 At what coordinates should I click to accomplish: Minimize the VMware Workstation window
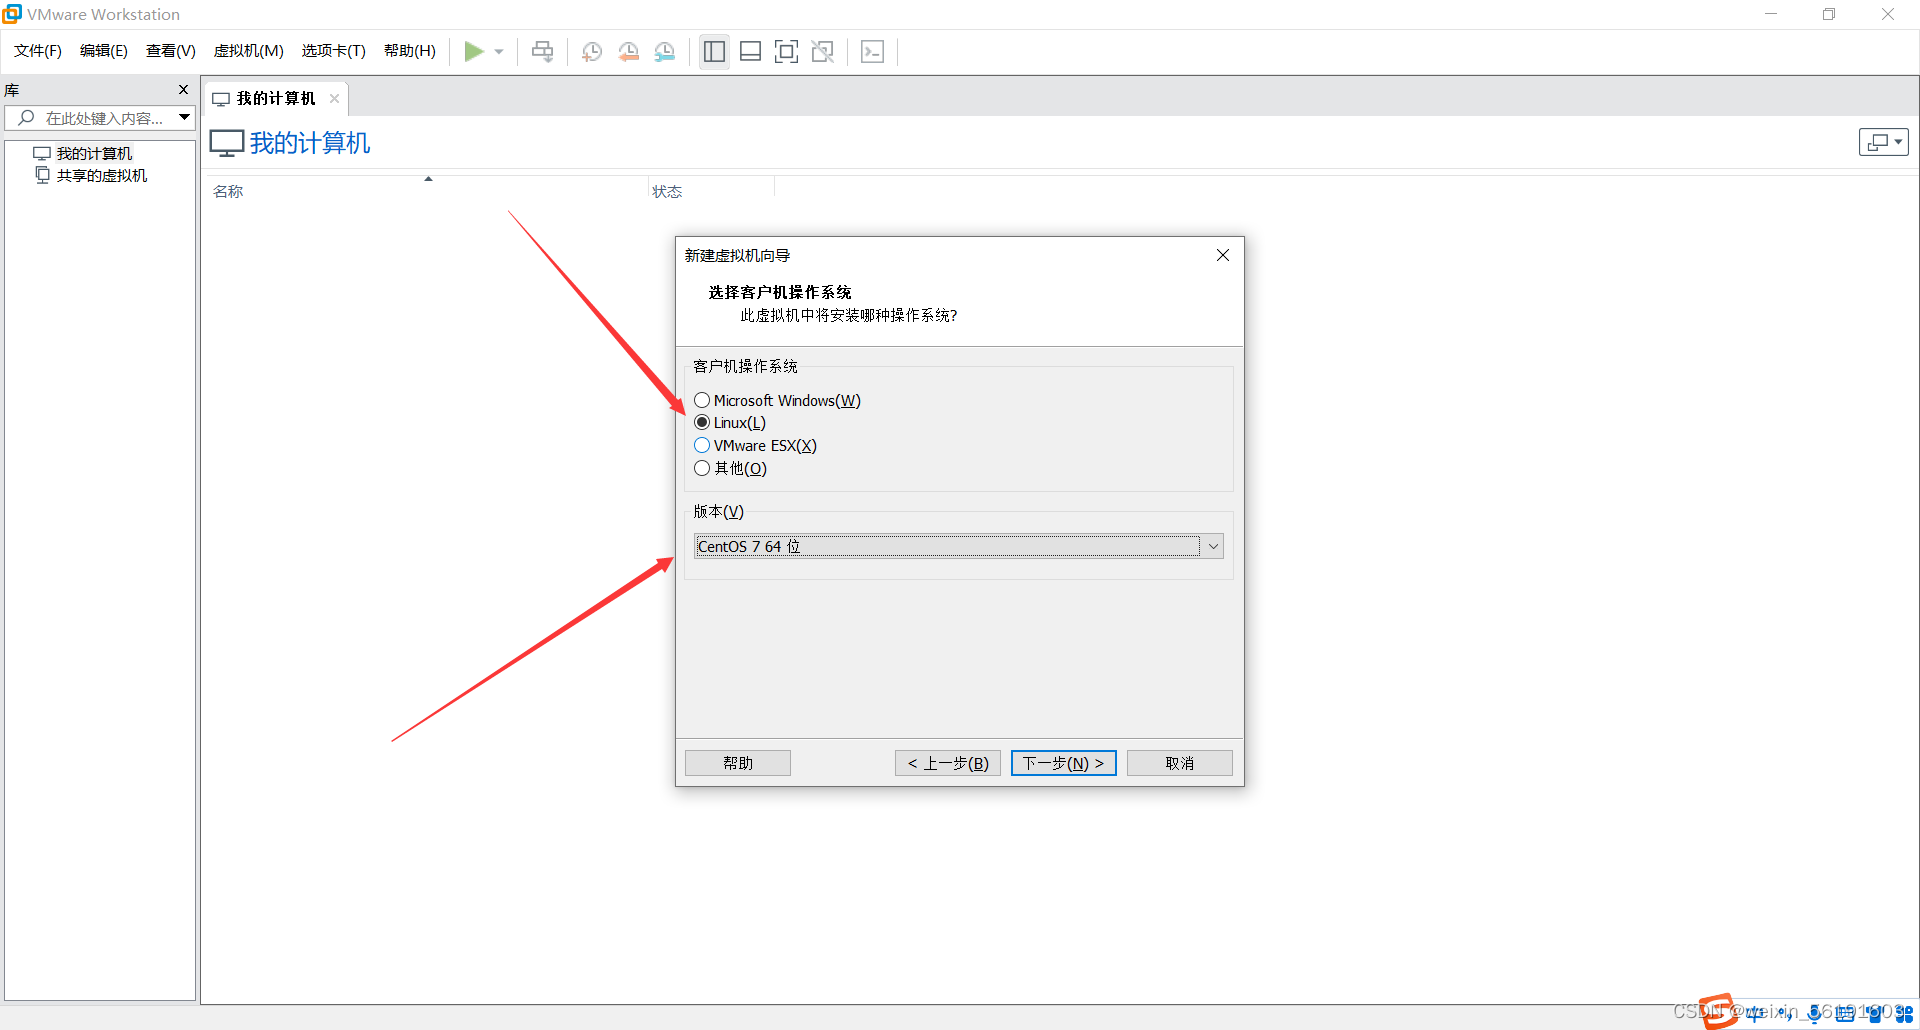pyautogui.click(x=1771, y=14)
